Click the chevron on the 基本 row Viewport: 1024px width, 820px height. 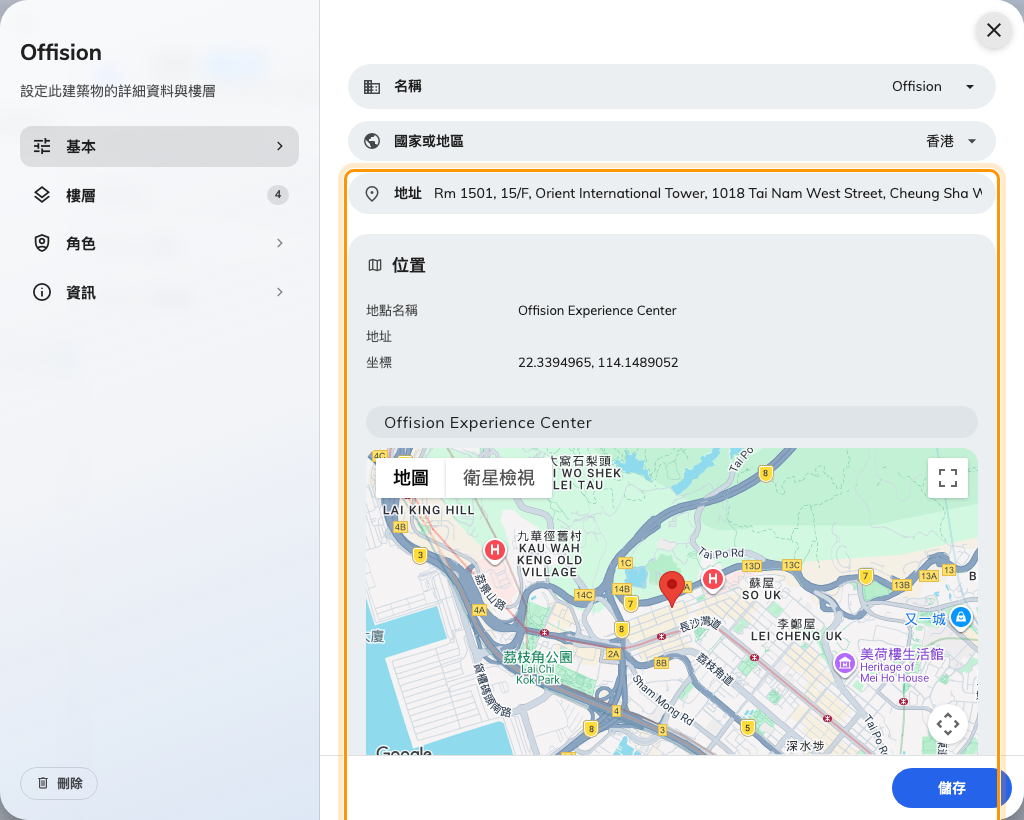[280, 146]
